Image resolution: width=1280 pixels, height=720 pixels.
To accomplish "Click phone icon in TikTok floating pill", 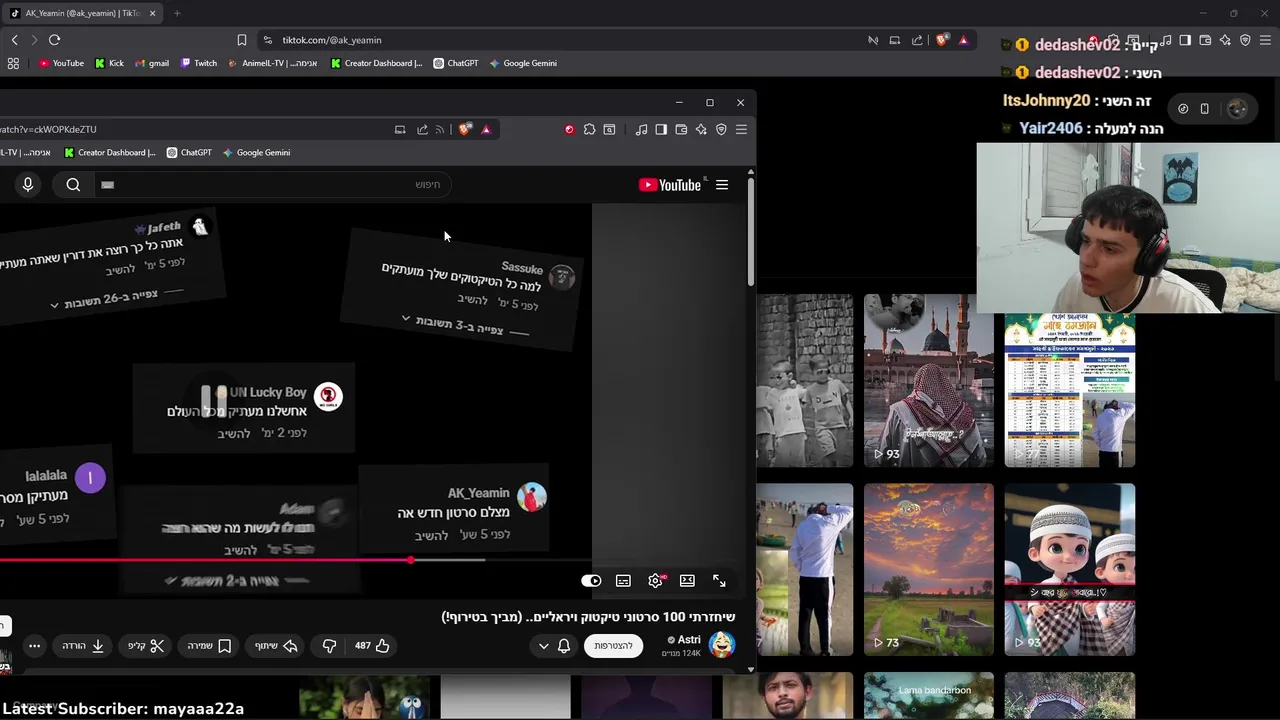I will click(x=1204, y=109).
